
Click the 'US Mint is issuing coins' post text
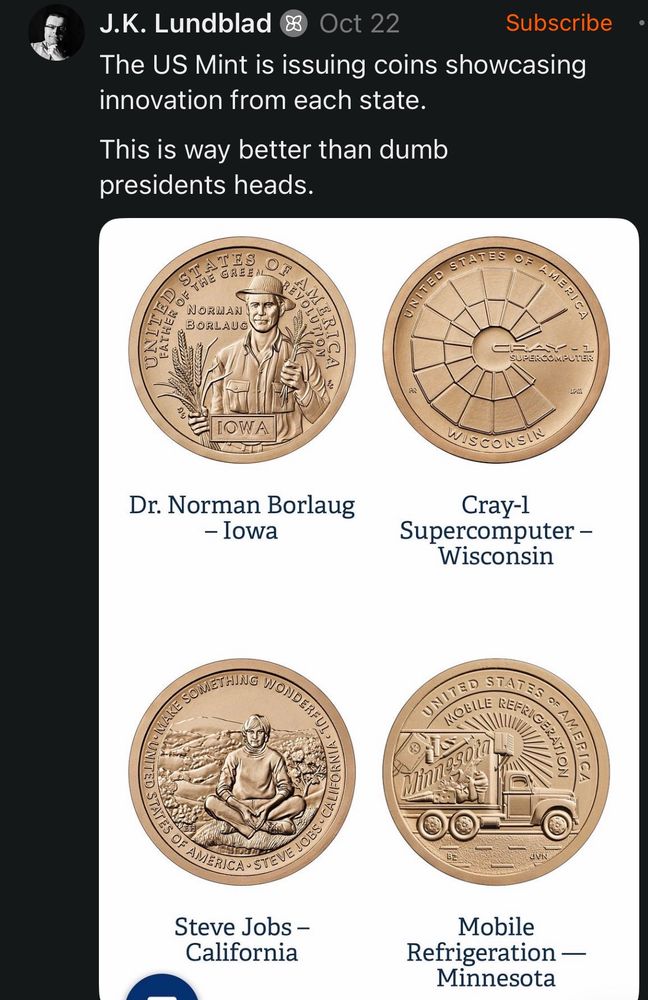click(342, 83)
